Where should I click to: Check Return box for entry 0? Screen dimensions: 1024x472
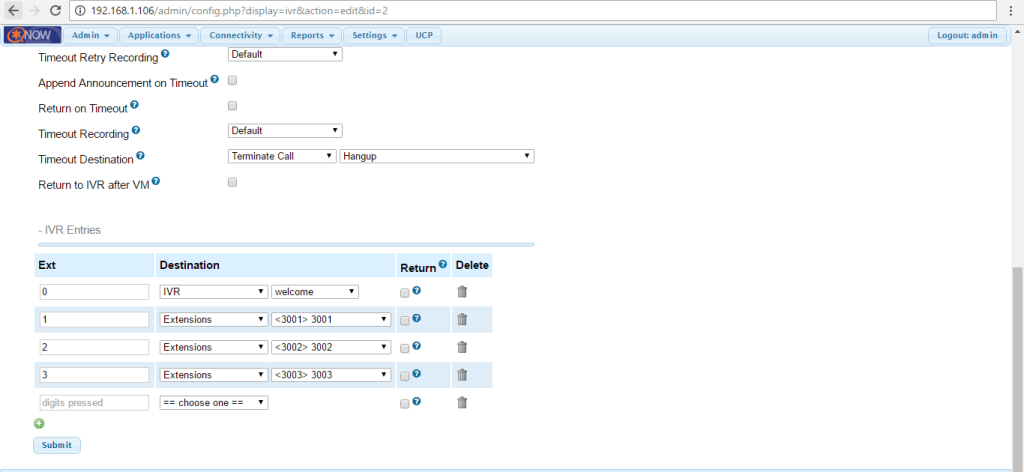click(404, 293)
